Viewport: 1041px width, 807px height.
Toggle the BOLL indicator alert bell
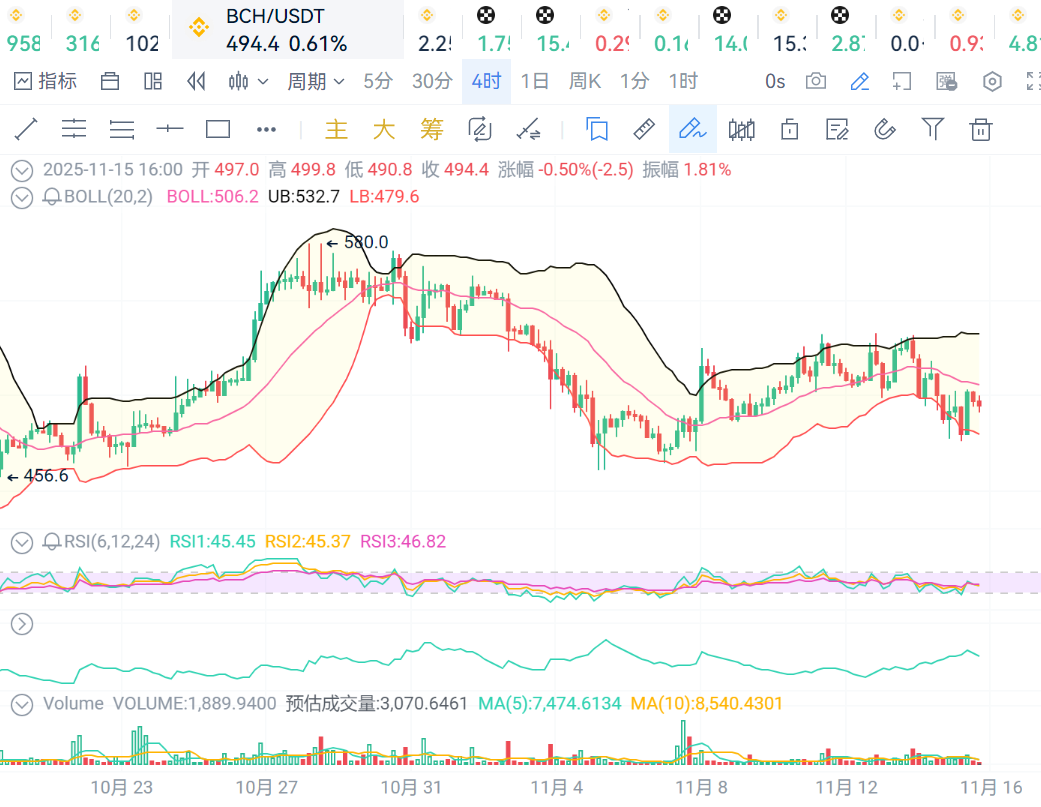[x=52, y=197]
